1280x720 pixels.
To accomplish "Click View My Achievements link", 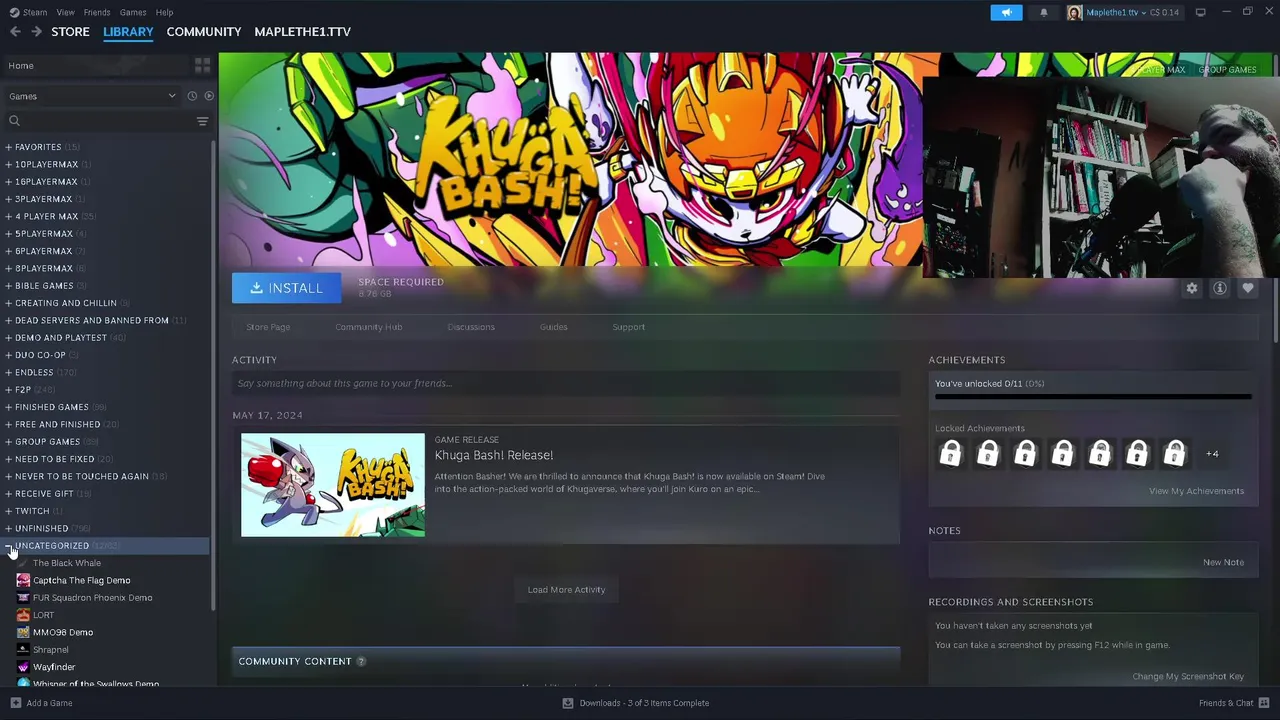I will pos(1196,491).
